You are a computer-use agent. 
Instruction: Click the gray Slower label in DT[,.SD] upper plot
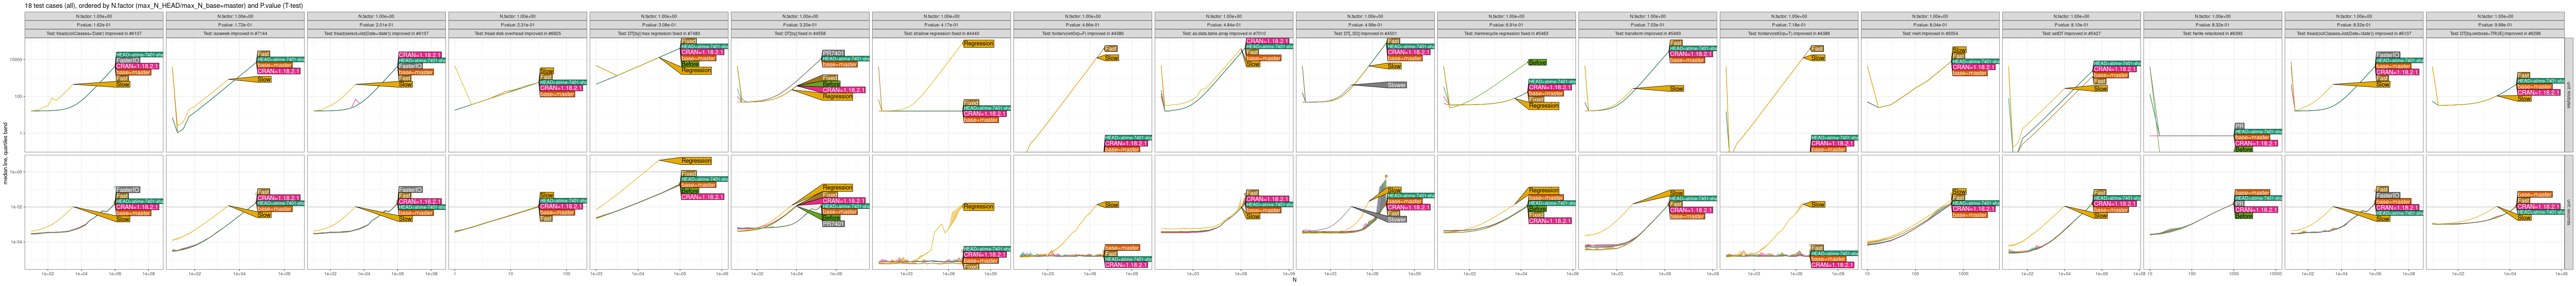coord(1396,85)
